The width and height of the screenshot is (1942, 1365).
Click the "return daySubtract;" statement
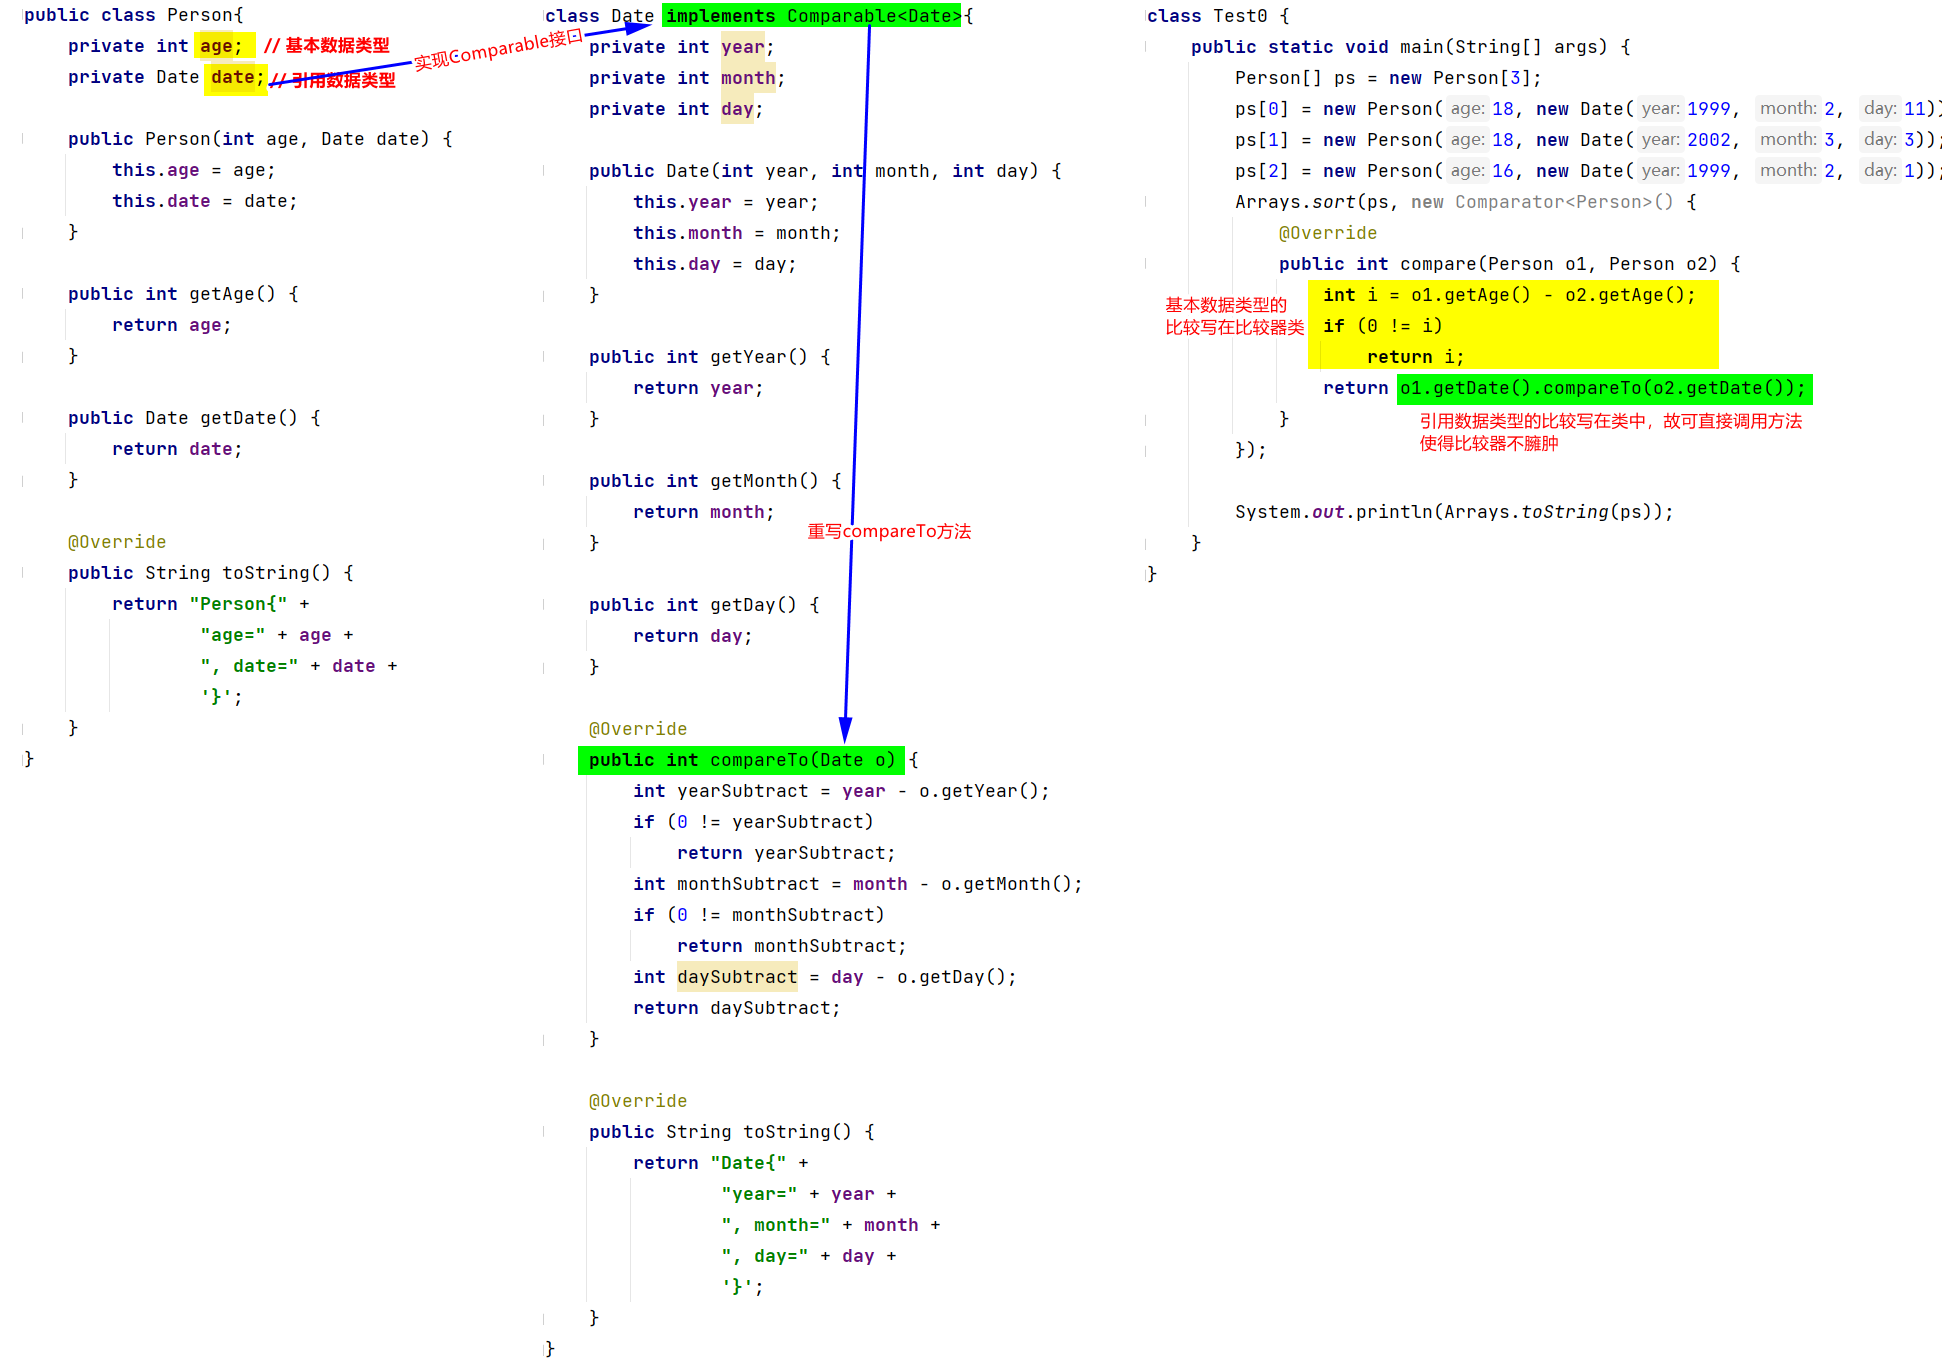(x=737, y=1008)
